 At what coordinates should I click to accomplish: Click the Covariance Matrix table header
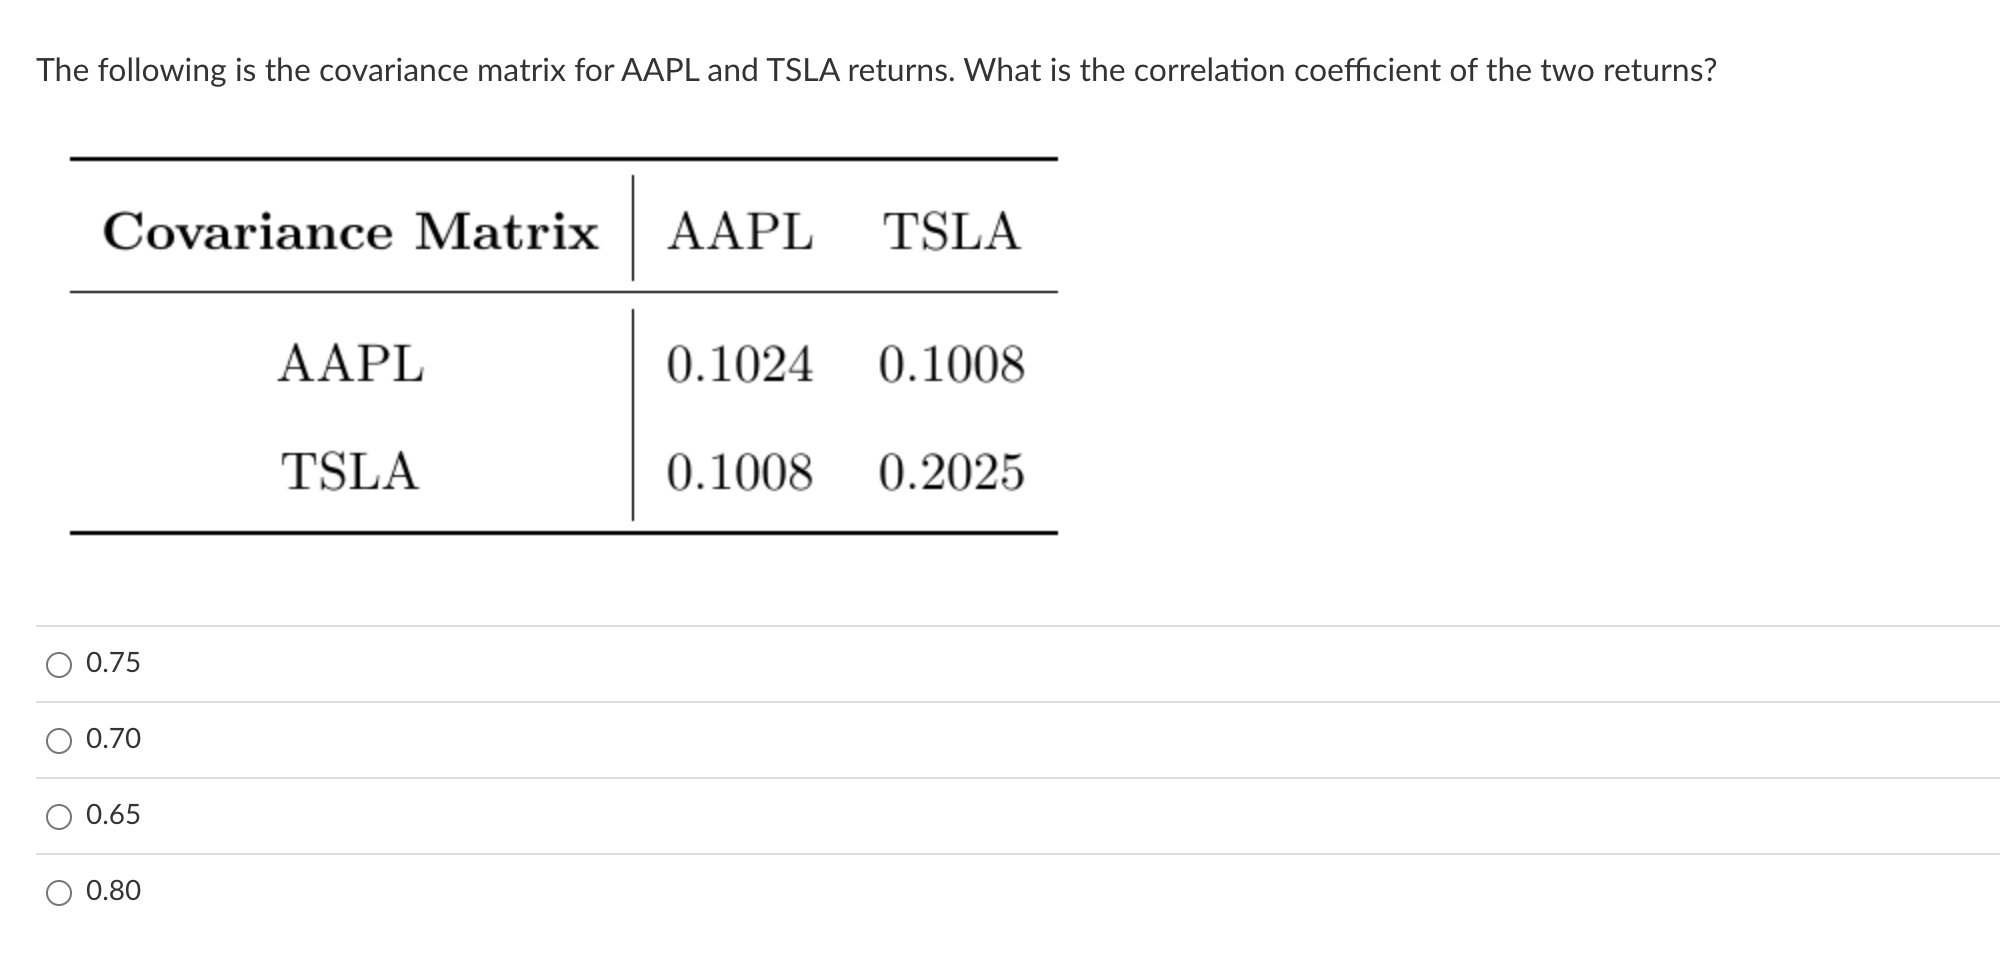tap(353, 231)
